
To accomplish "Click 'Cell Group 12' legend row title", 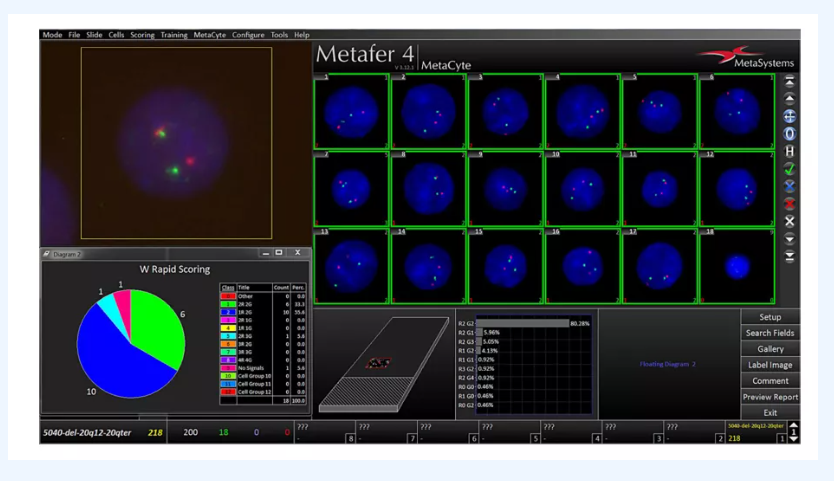I will 254,392.
